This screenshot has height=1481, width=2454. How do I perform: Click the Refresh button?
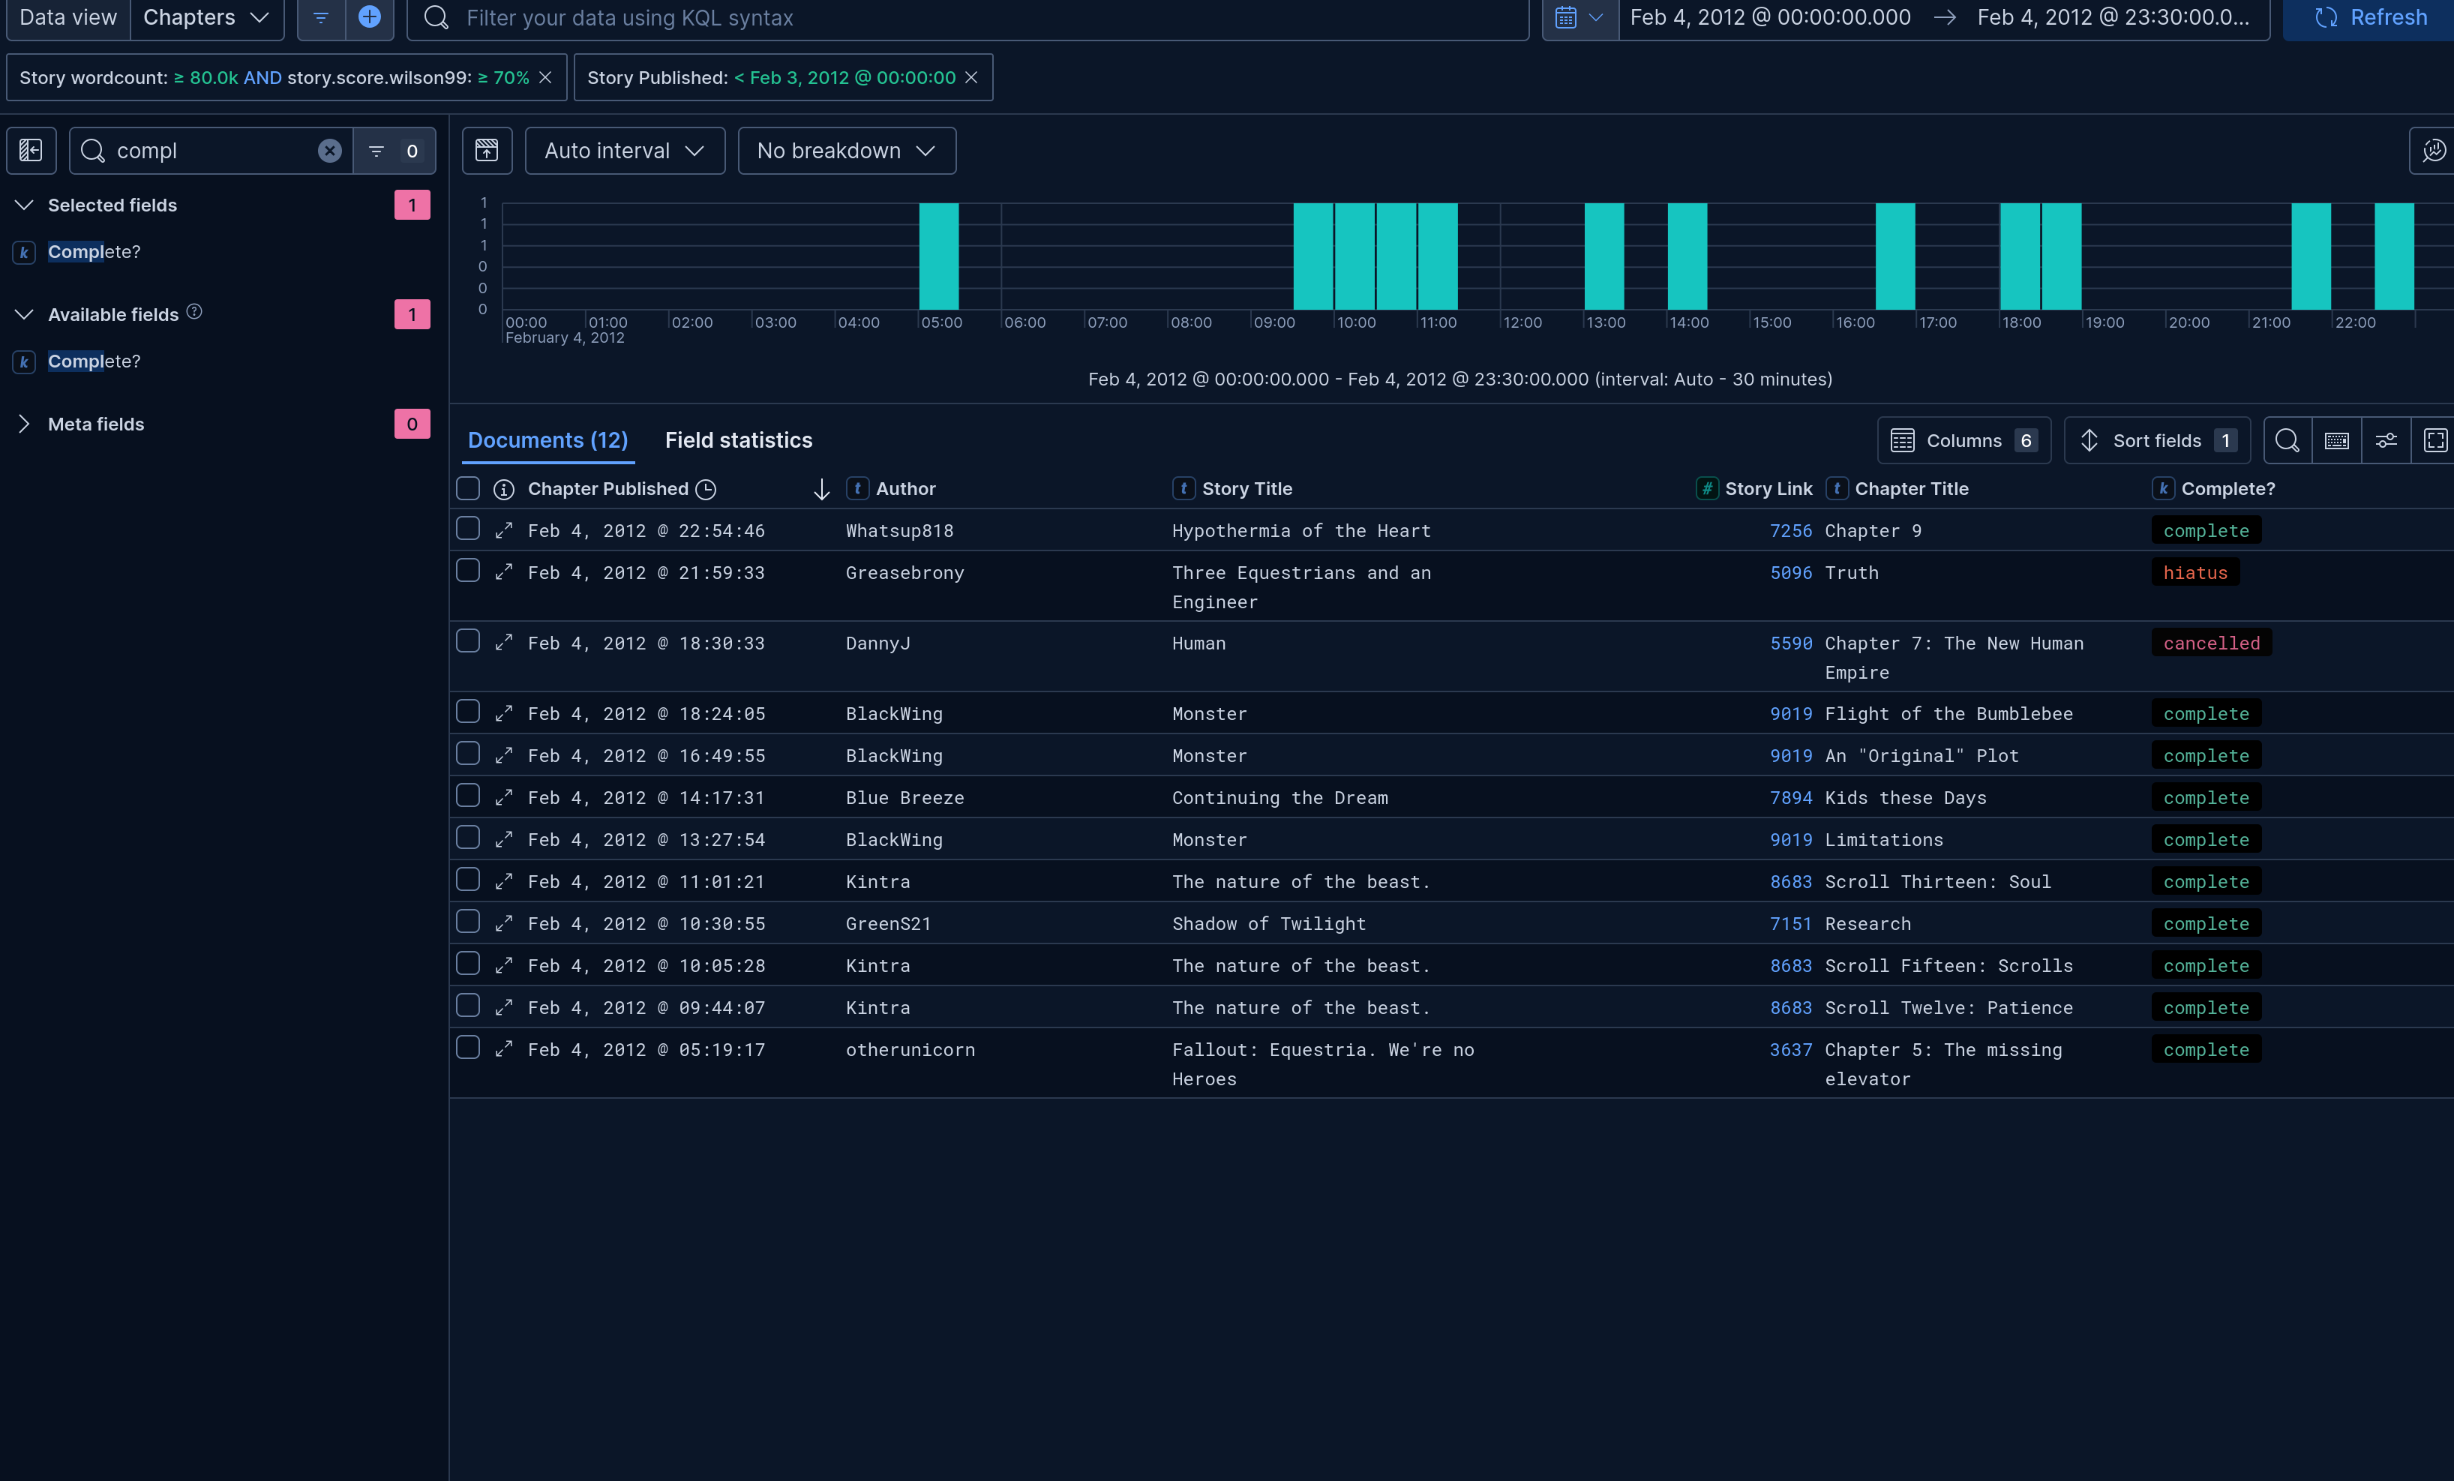pos(2368,17)
